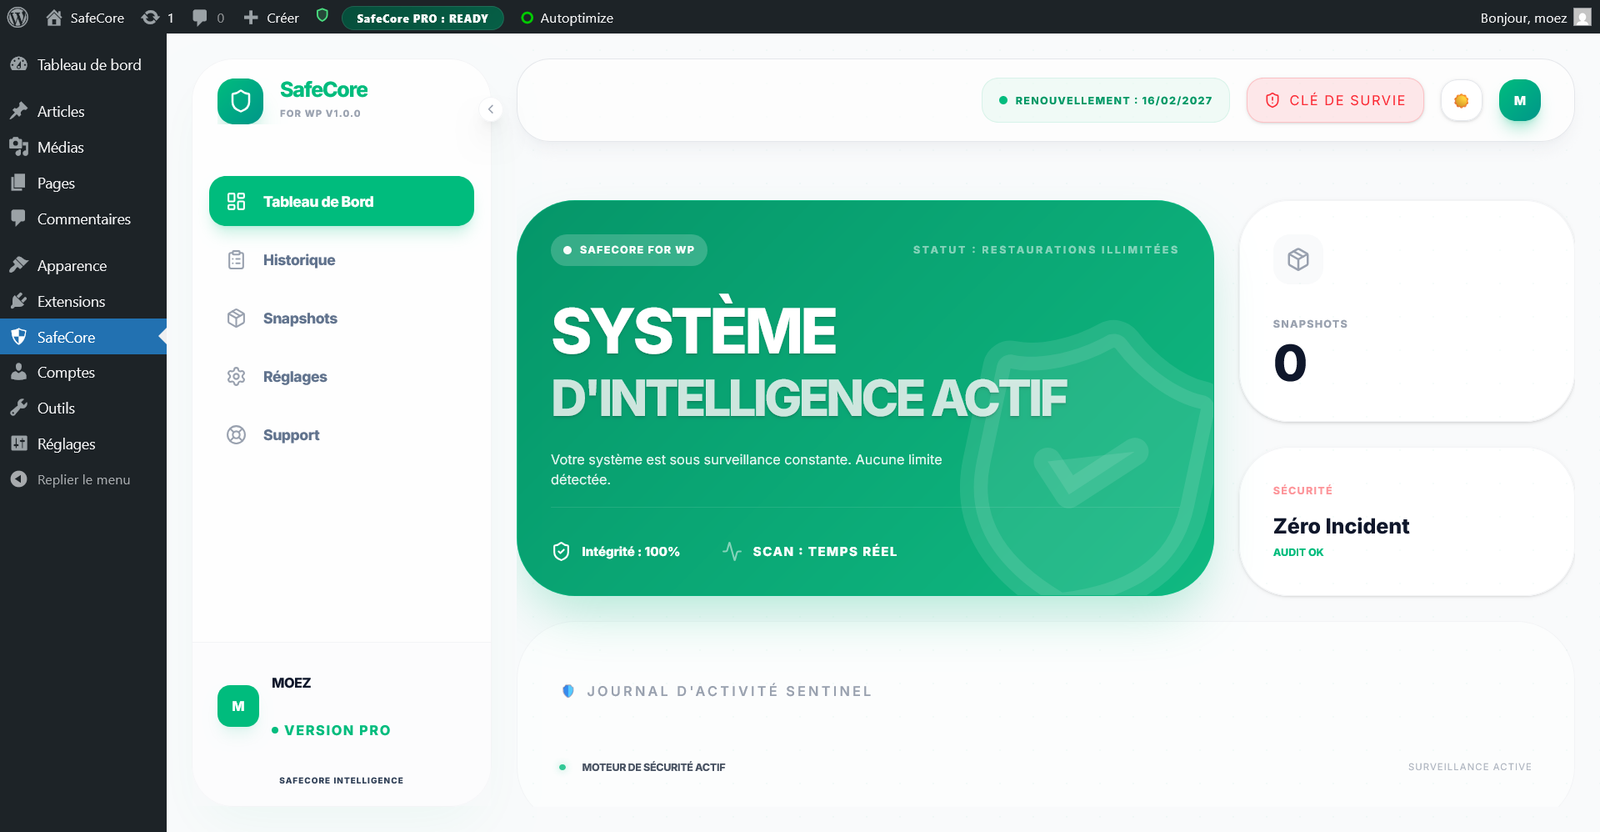
Task: Open the Apparence menu
Action: [x=83, y=266]
